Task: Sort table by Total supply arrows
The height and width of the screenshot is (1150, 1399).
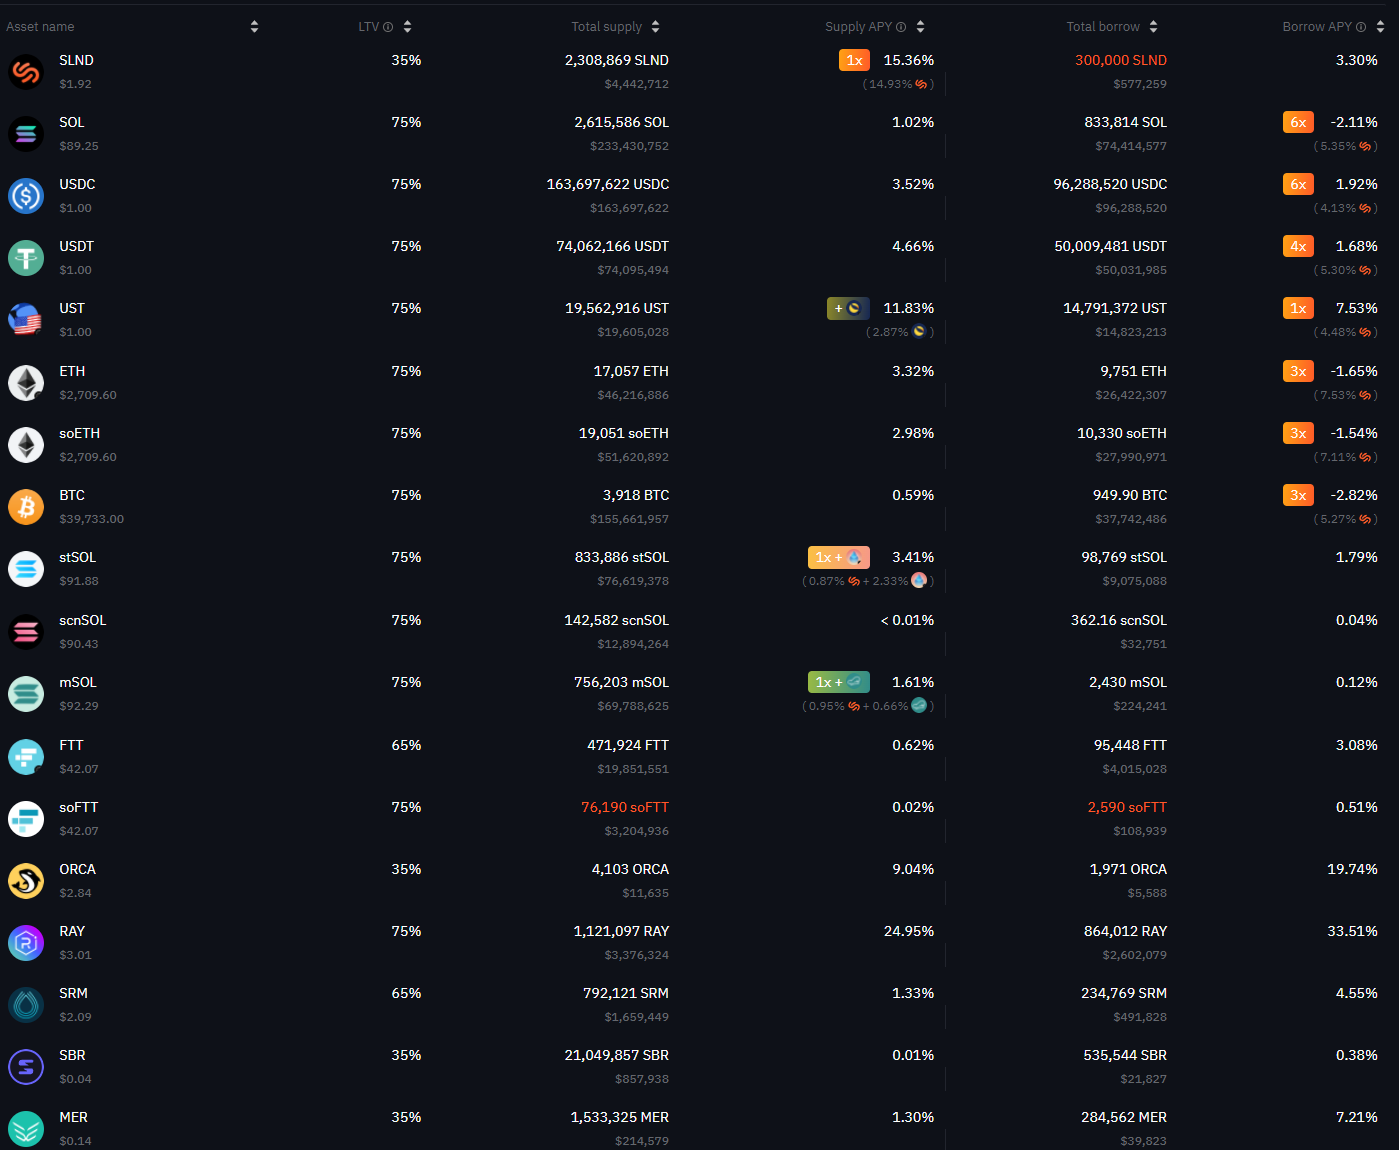Action: click(x=655, y=27)
